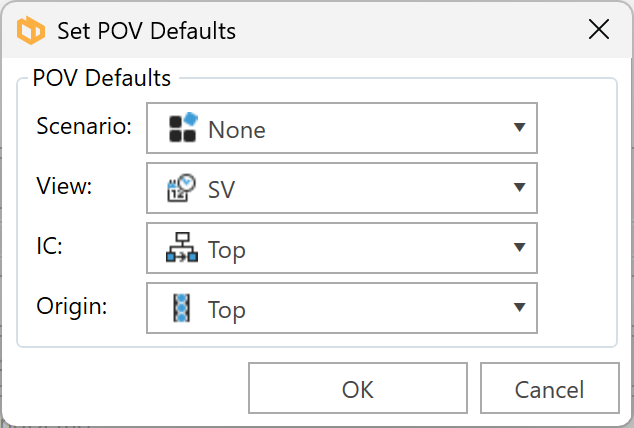Select the None value in Scenario box

coord(237,130)
